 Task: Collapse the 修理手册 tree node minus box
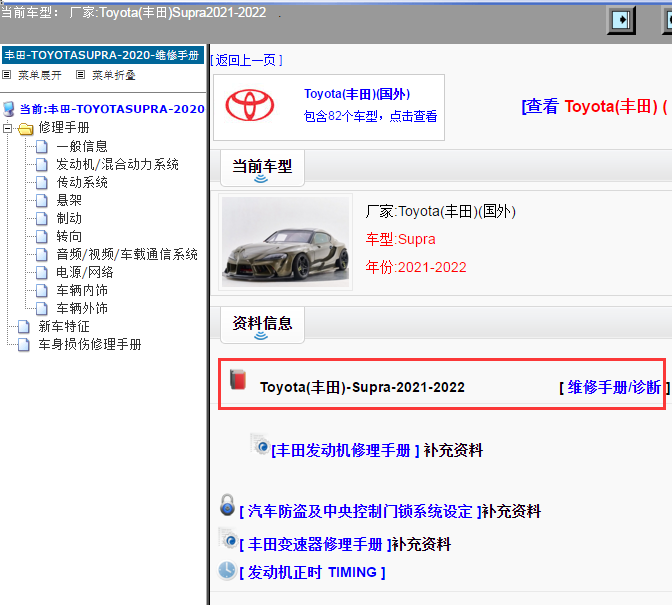7,128
